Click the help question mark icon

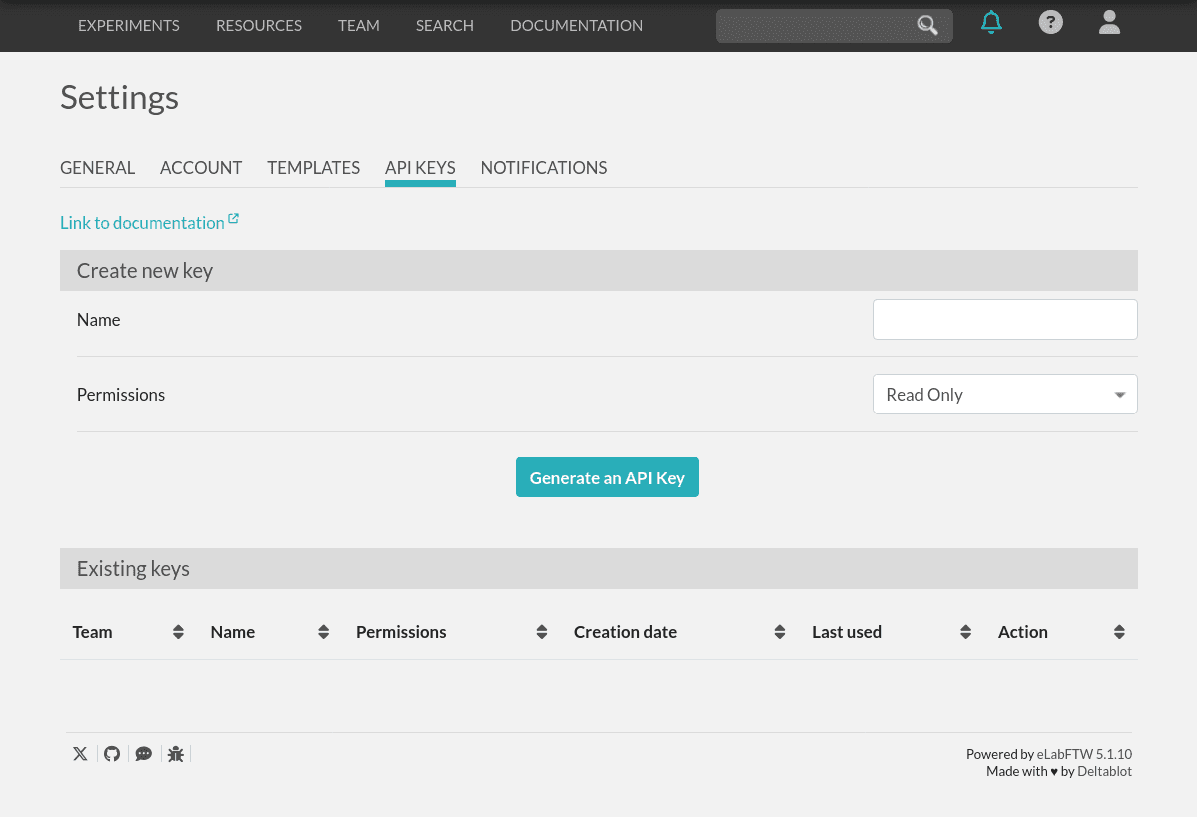1050,21
